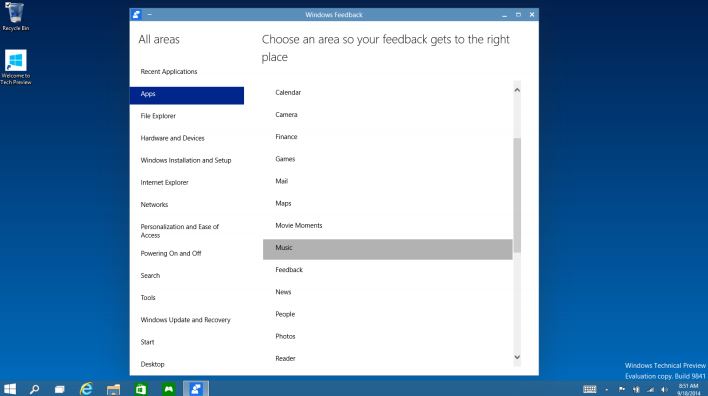Click the scrollbar down arrow

517,357
